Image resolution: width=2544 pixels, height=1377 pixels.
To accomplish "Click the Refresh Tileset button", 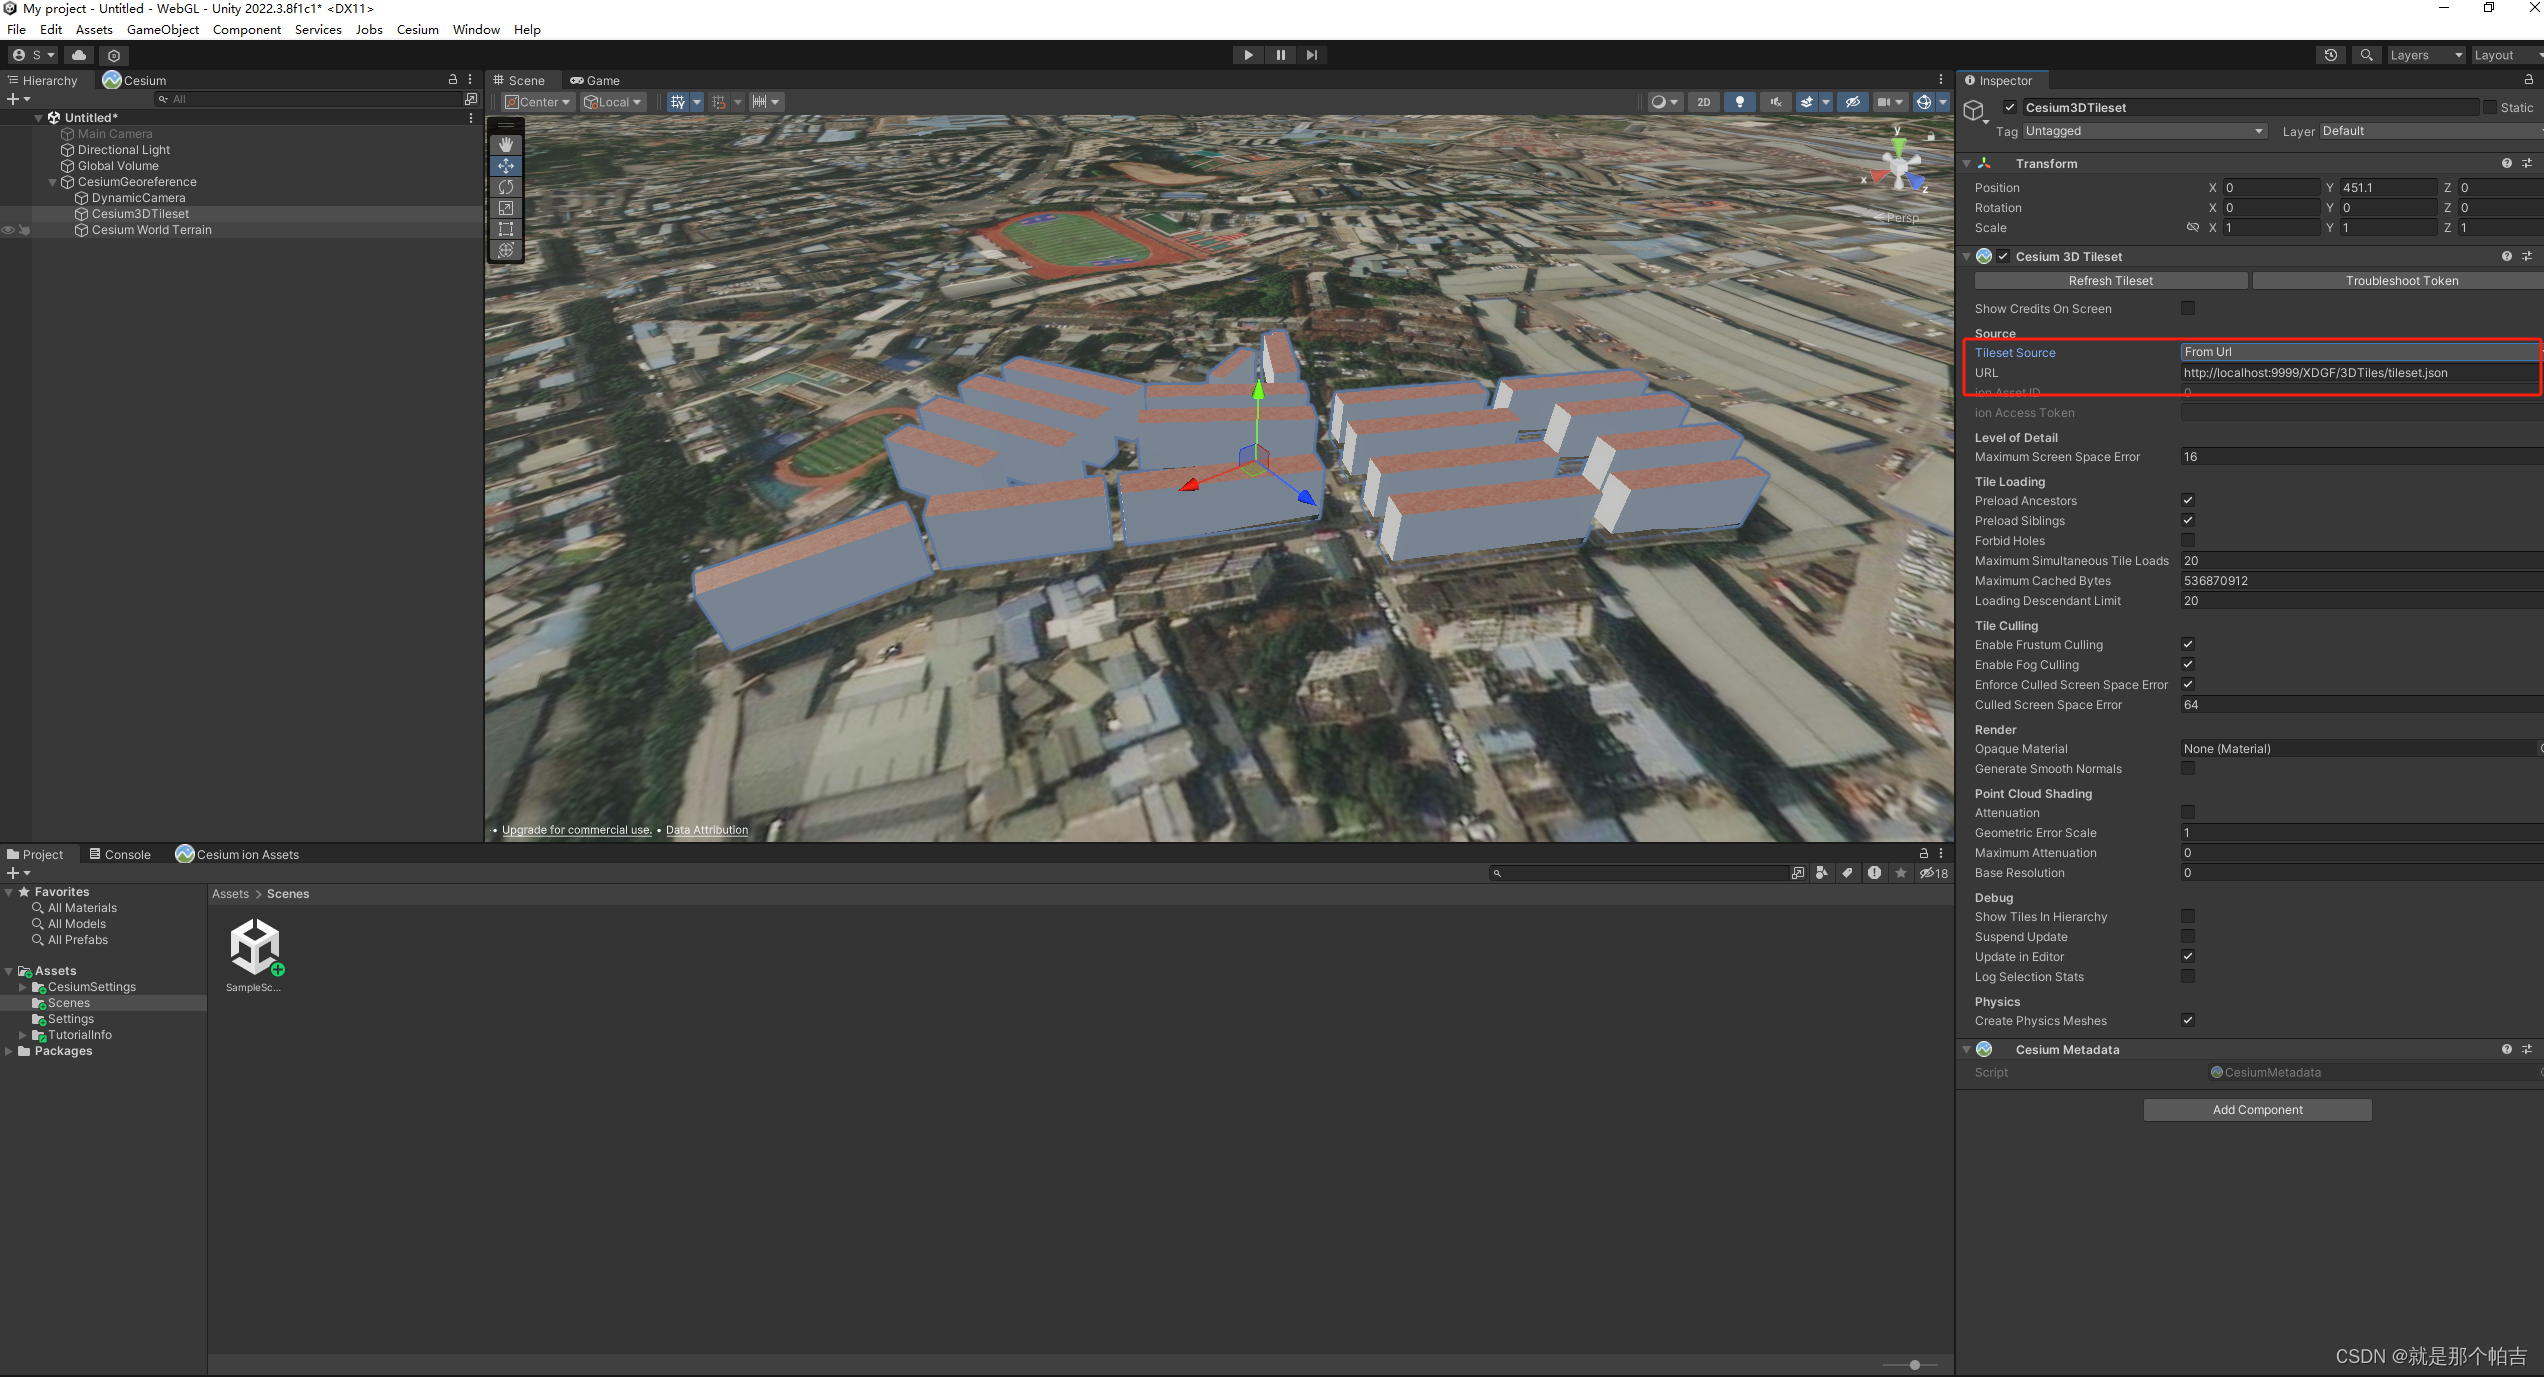I will (2110, 281).
